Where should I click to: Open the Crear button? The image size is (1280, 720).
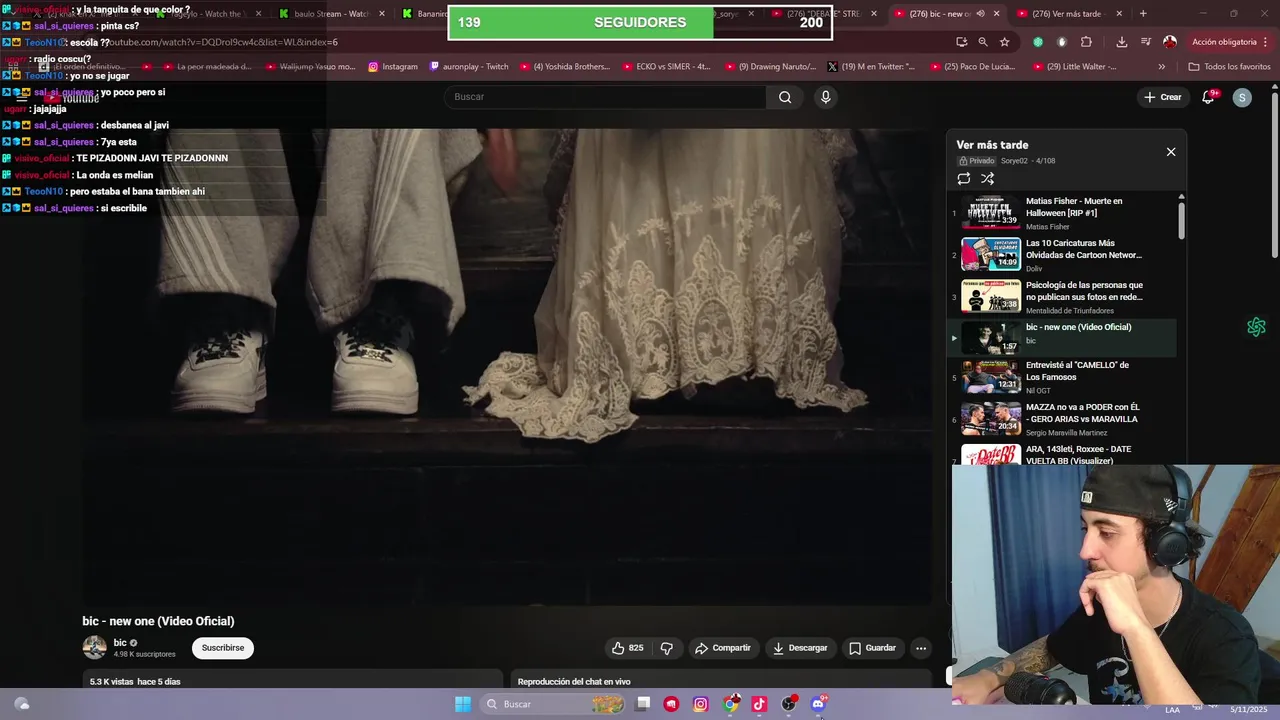click(x=1162, y=97)
